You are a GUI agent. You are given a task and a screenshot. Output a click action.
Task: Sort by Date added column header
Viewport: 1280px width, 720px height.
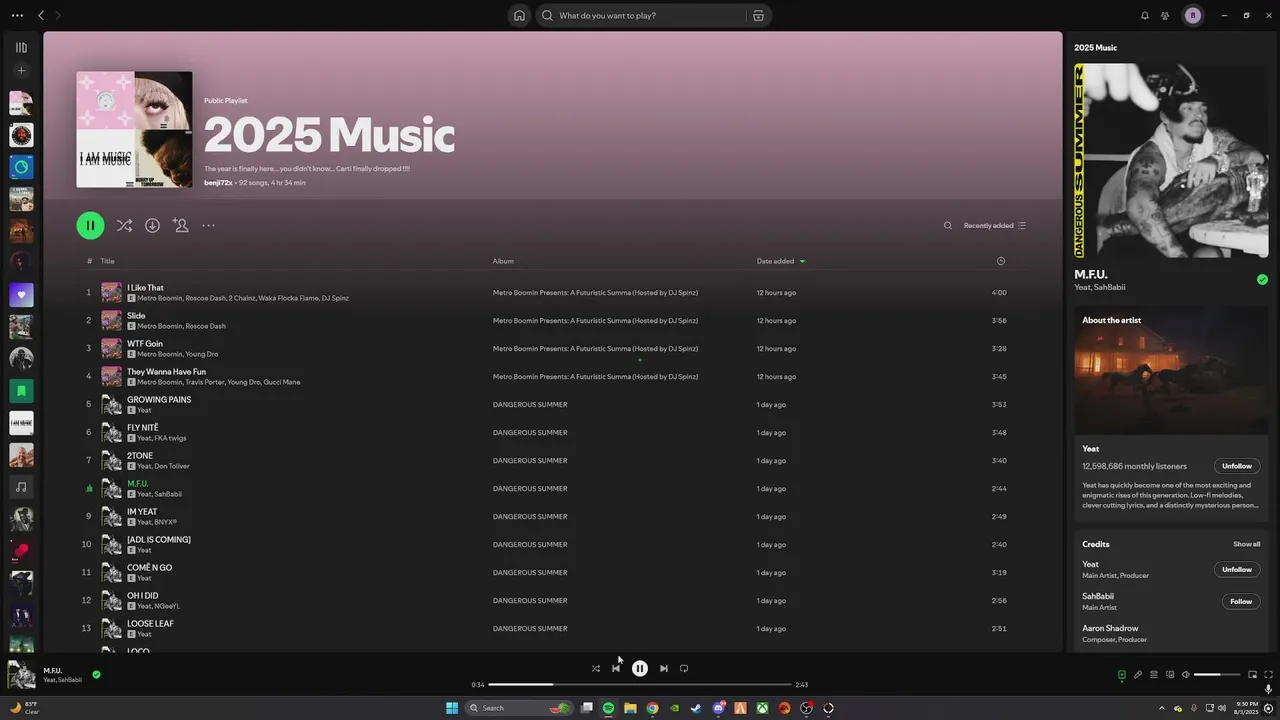775,261
